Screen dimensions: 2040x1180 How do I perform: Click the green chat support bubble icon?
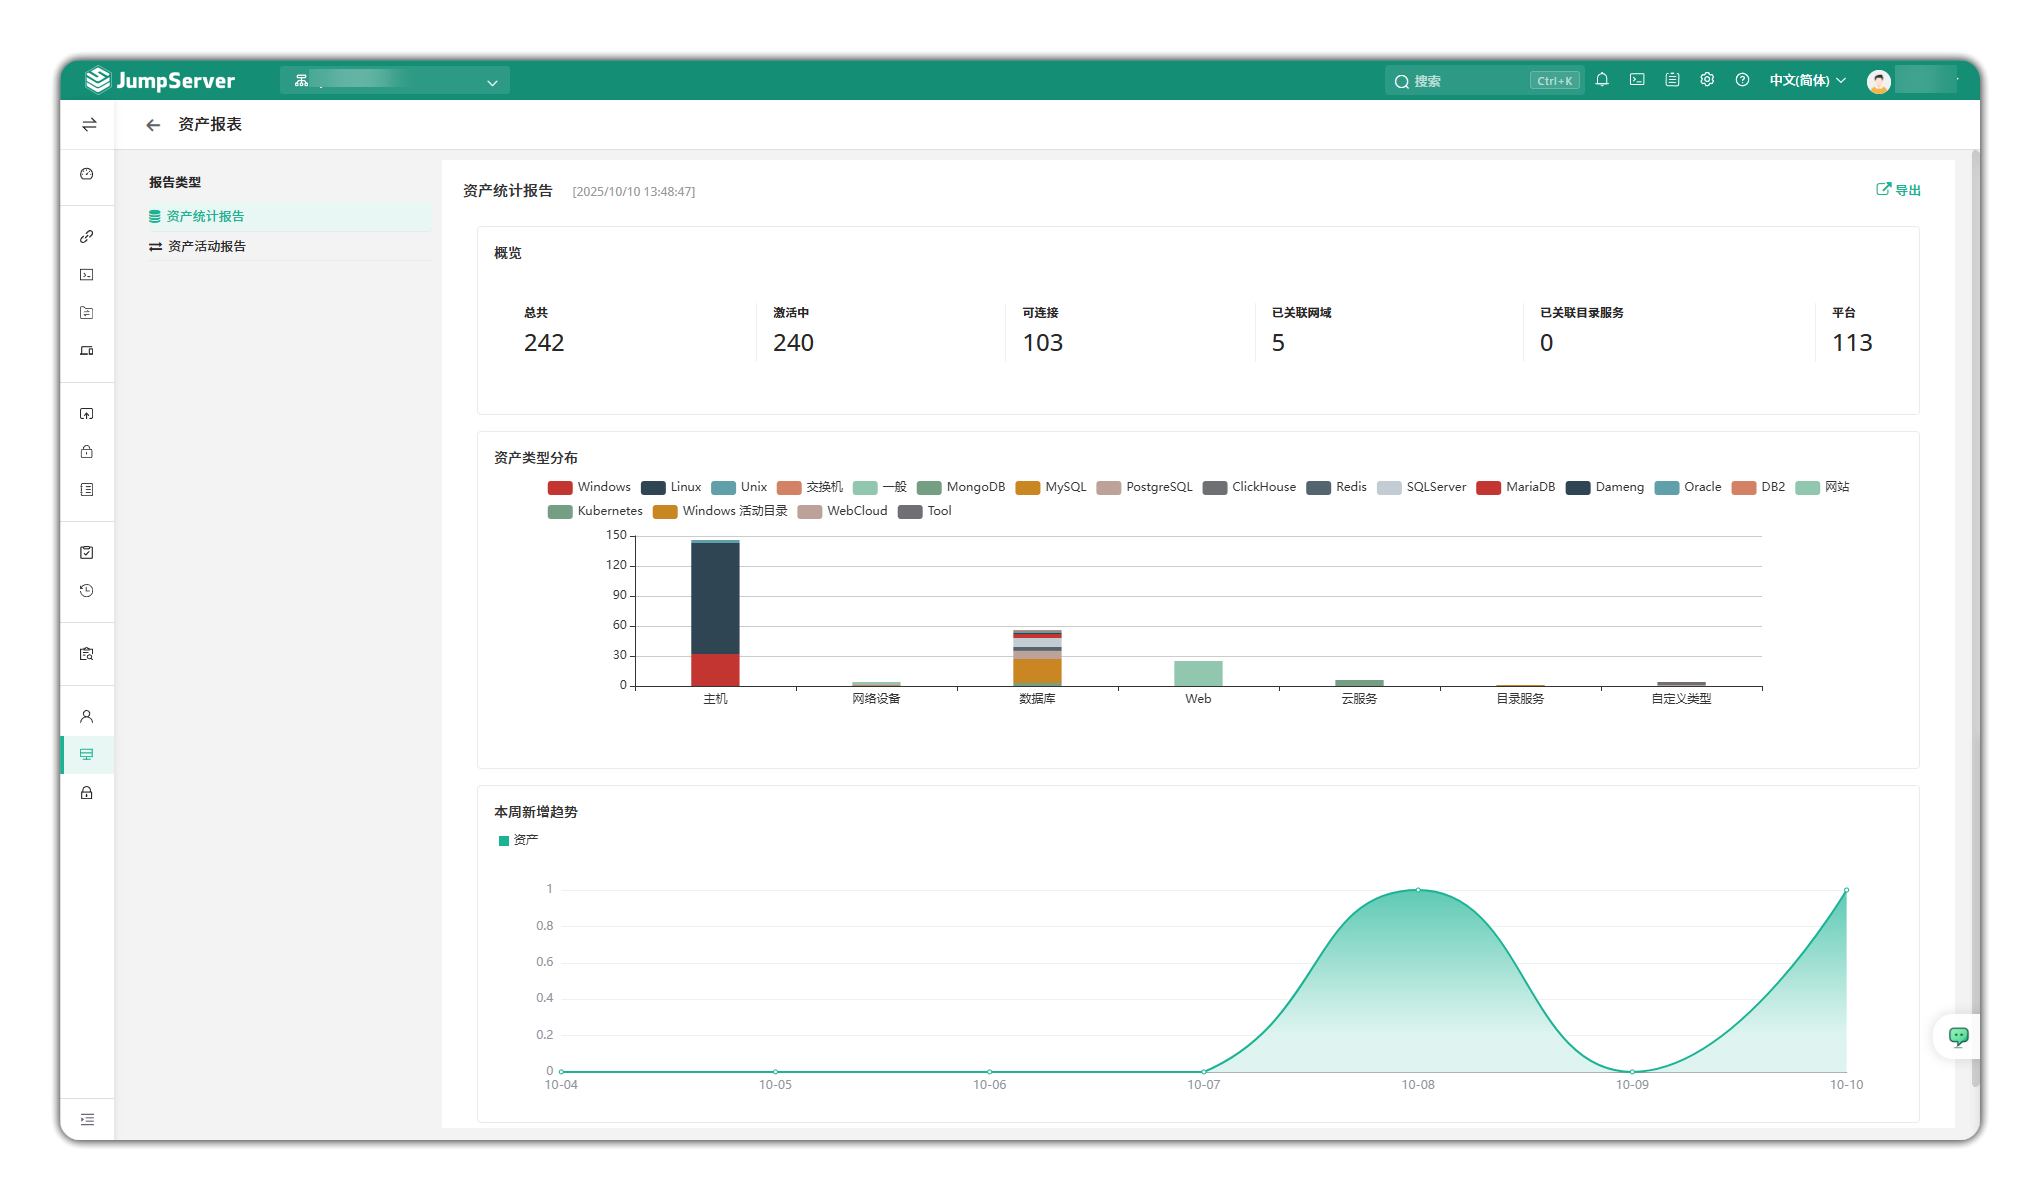point(1958,1036)
